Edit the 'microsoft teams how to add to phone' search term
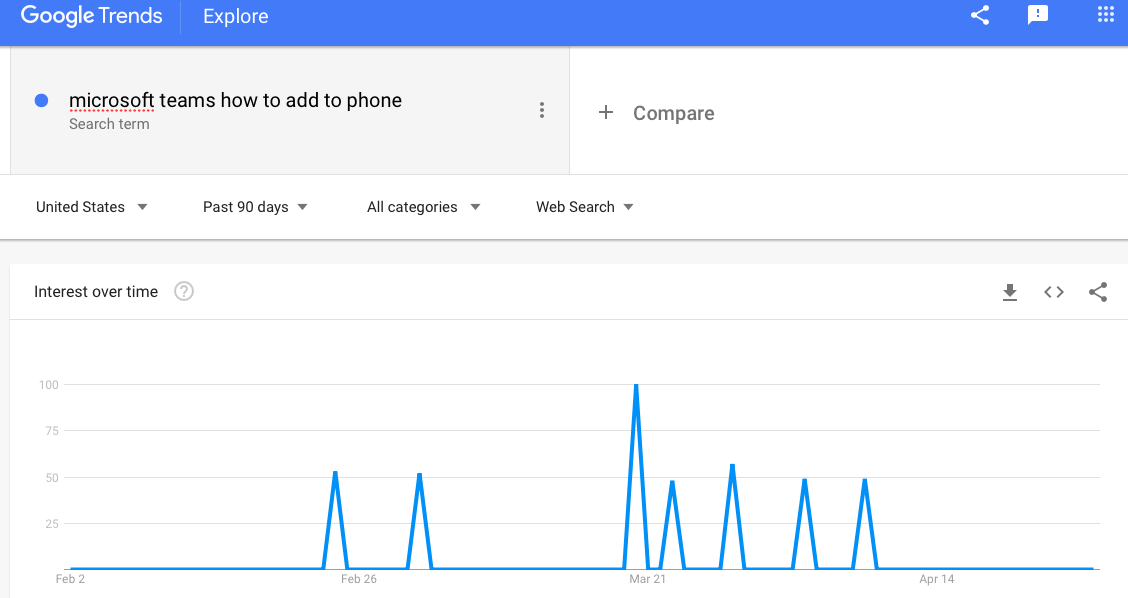Viewport: 1128px width, 598px height. click(x=235, y=100)
